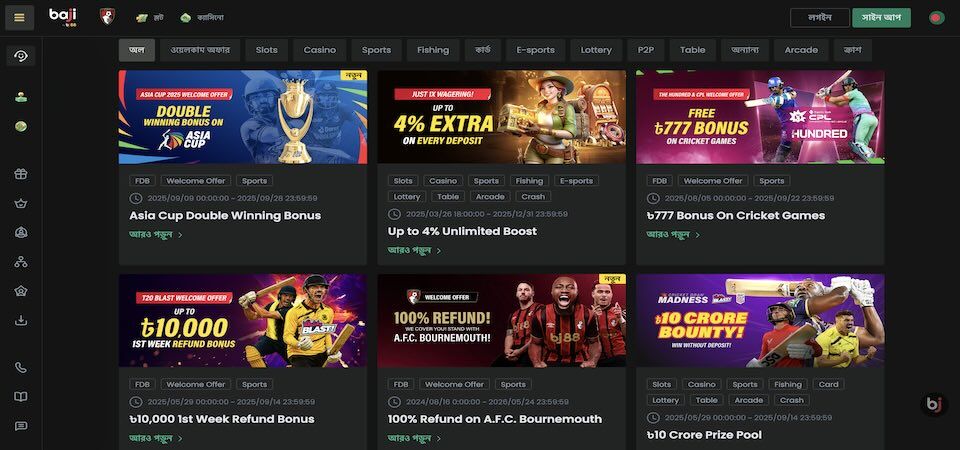Click the baji logo in header
The height and width of the screenshot is (450, 960).
pos(63,17)
